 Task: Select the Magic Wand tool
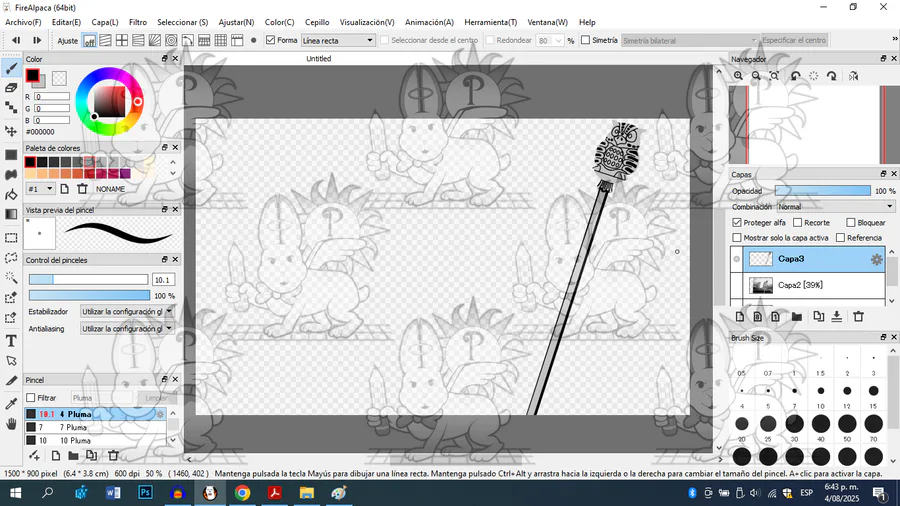(11, 277)
